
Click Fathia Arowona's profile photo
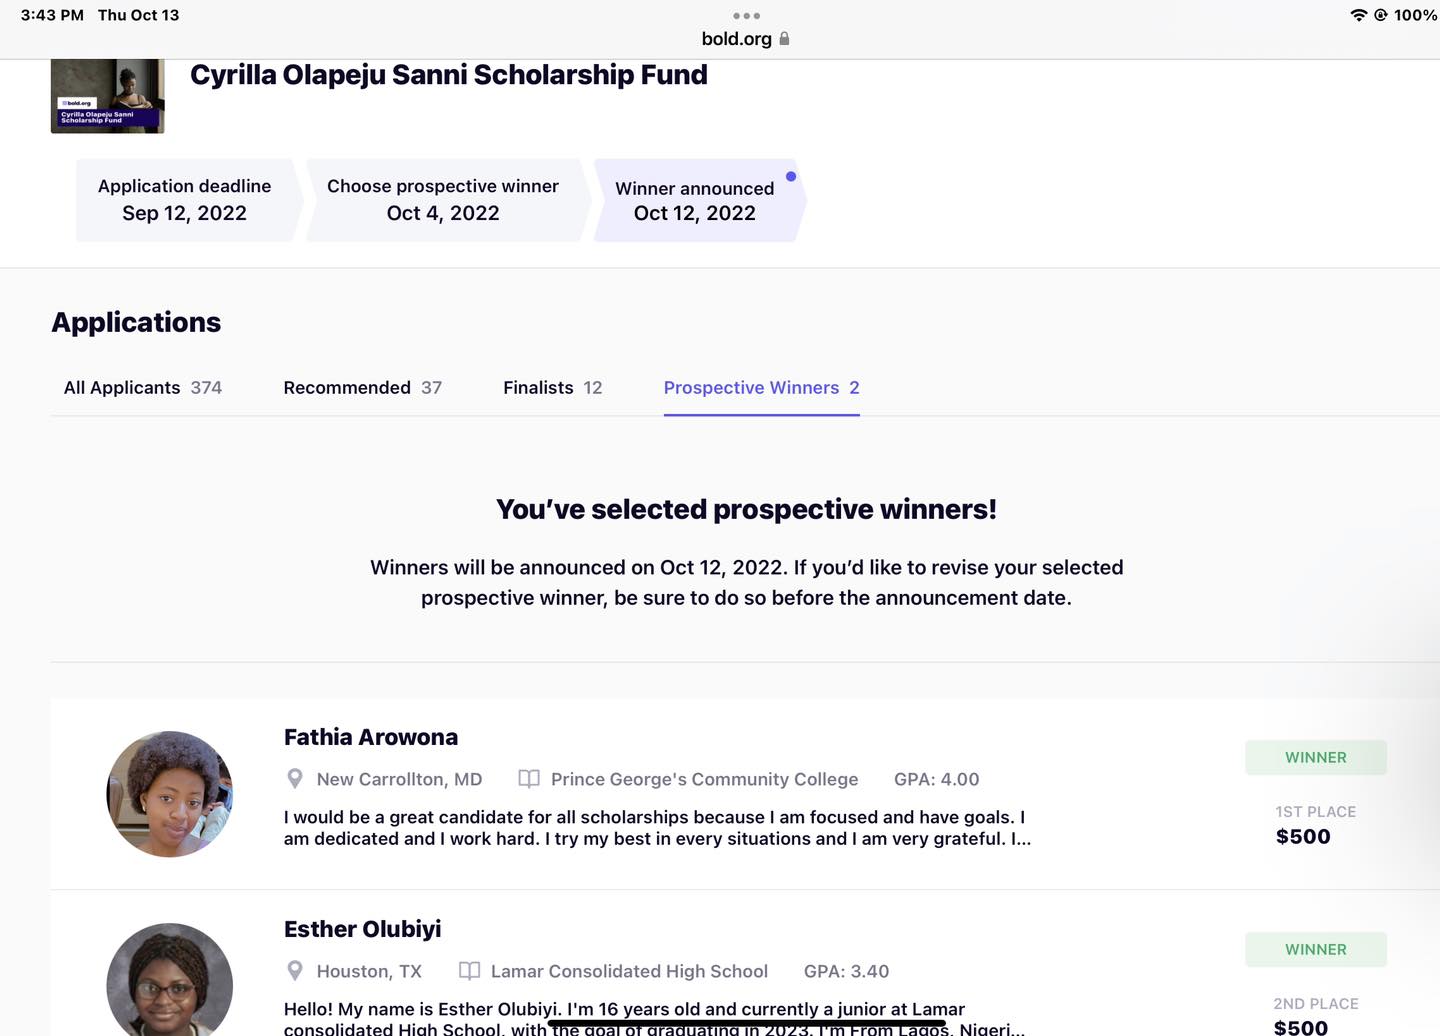(170, 794)
